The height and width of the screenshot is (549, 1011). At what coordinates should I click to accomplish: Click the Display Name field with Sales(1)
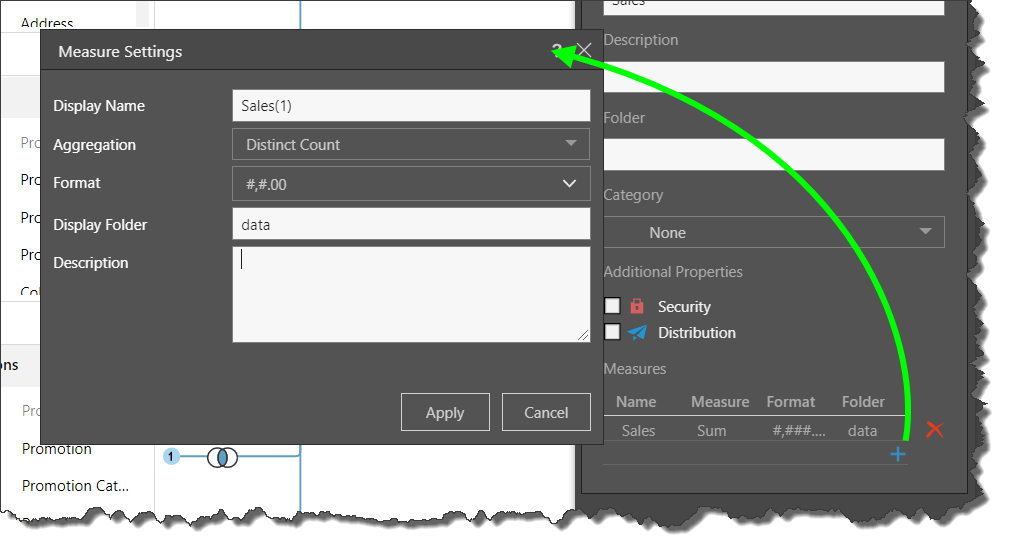click(410, 106)
